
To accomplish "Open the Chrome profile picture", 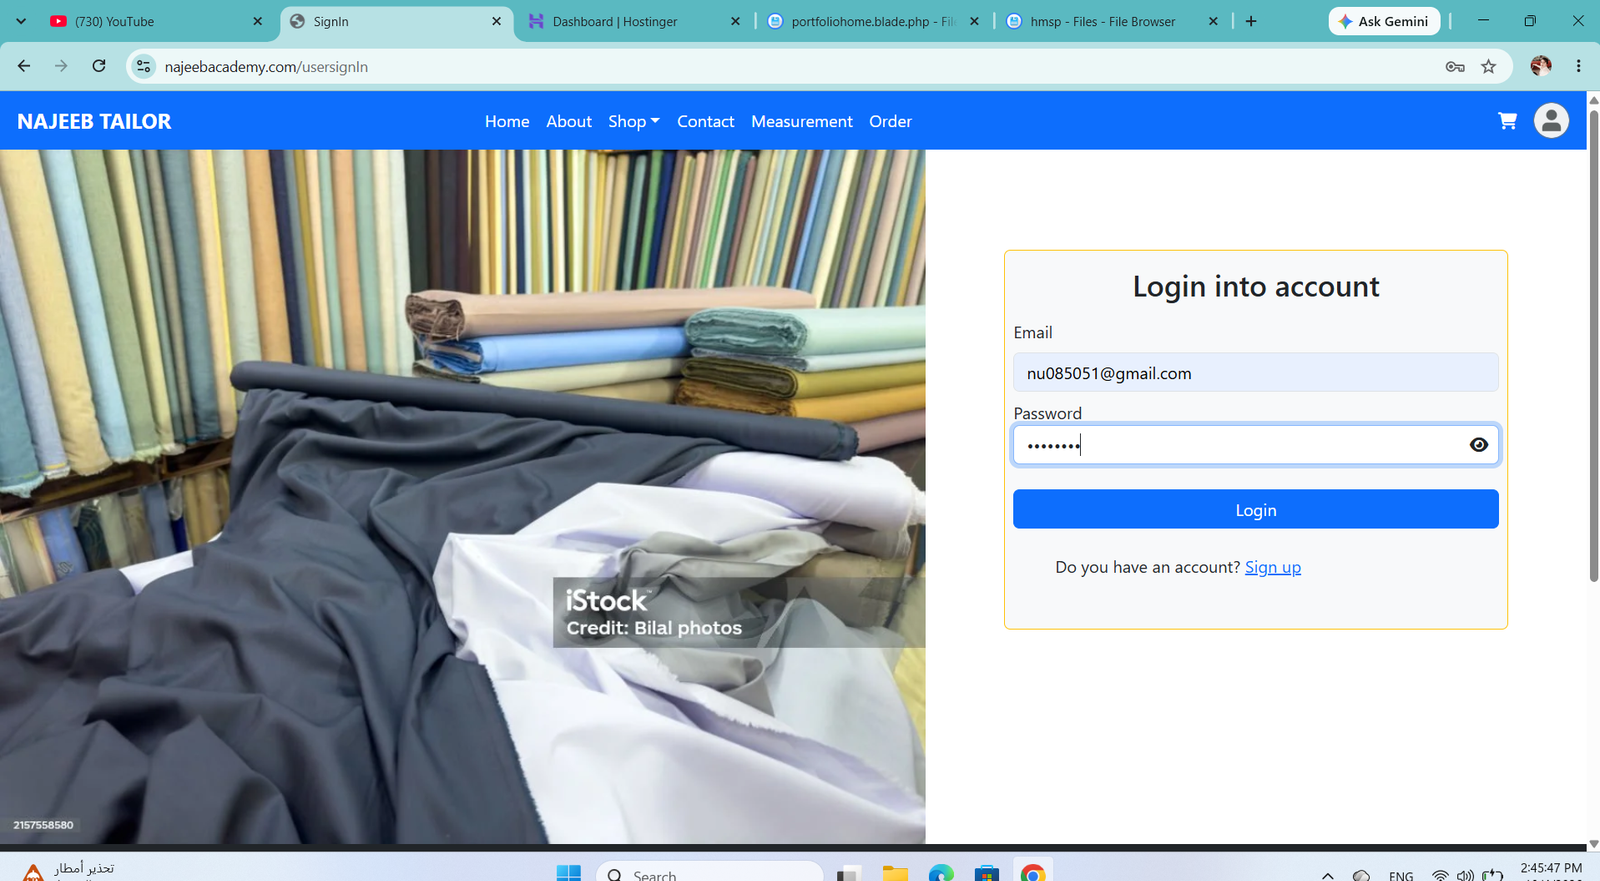I will click(x=1541, y=66).
